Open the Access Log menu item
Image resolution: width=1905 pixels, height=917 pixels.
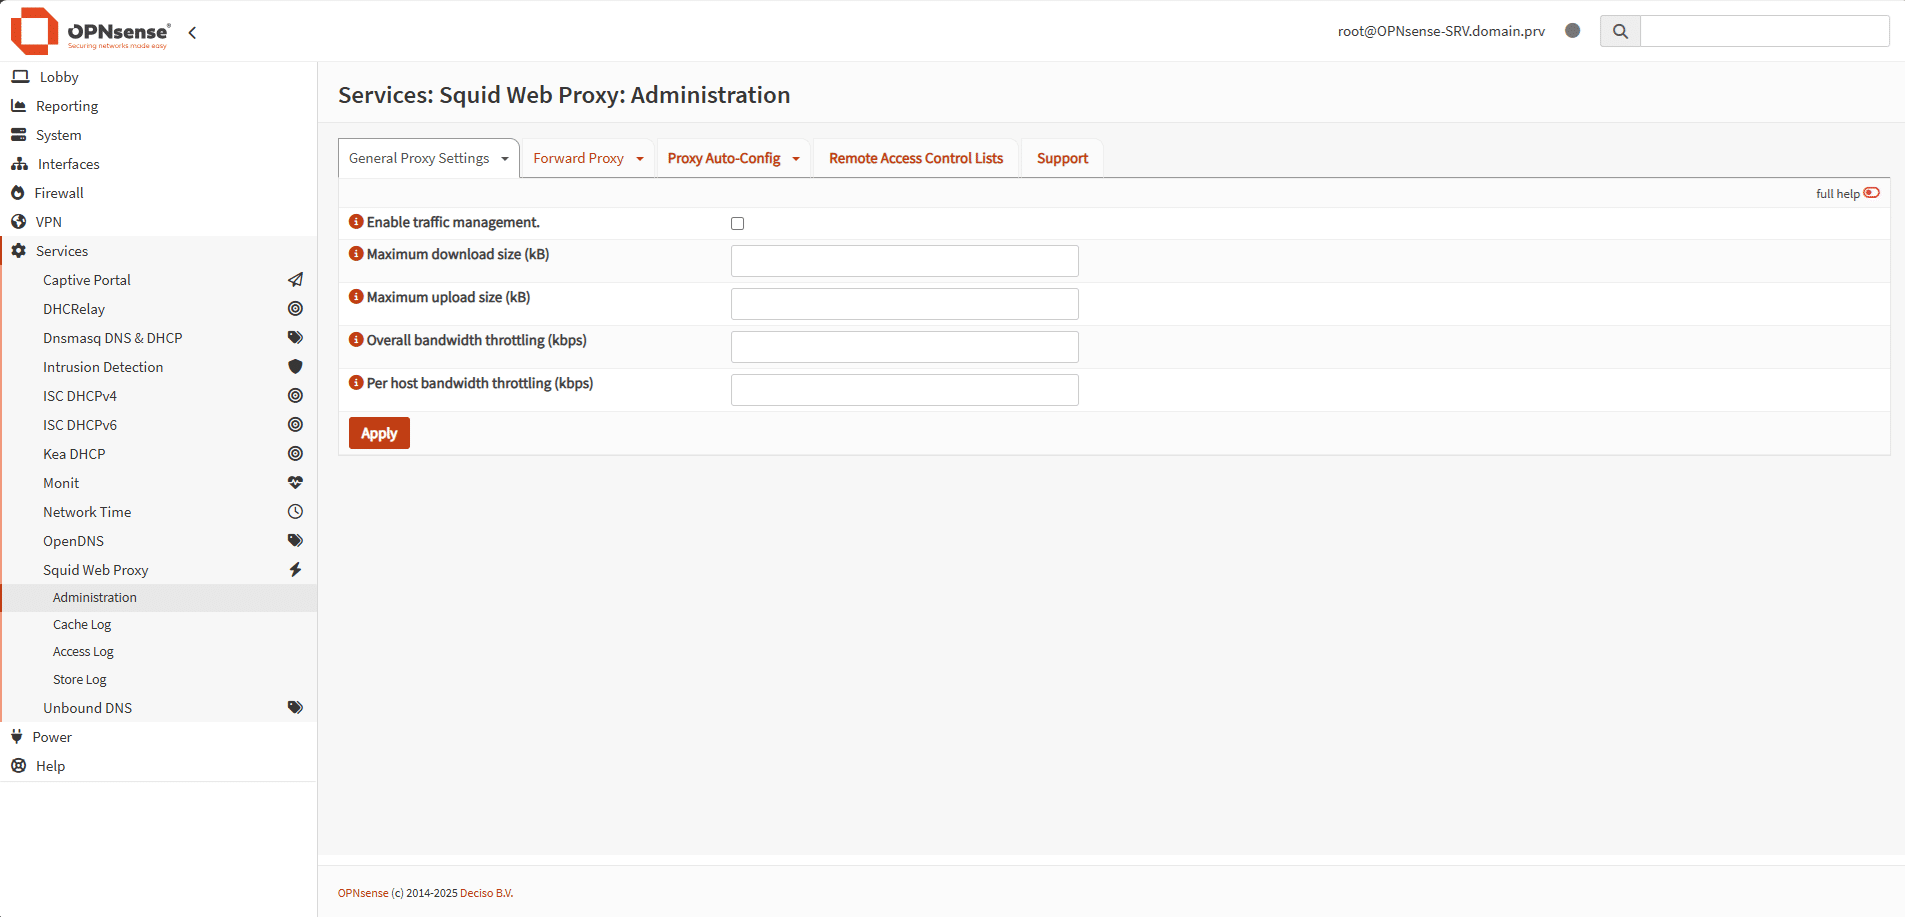83,652
